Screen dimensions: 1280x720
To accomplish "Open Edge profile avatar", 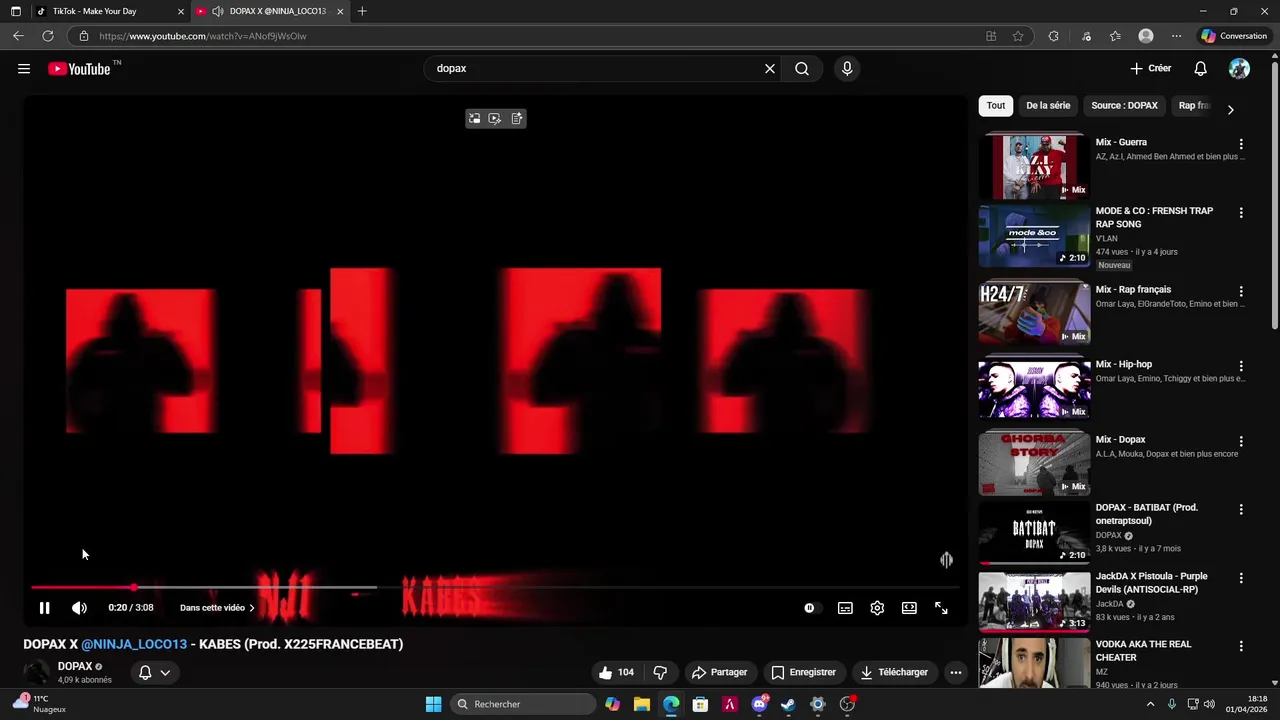I will click(1146, 36).
